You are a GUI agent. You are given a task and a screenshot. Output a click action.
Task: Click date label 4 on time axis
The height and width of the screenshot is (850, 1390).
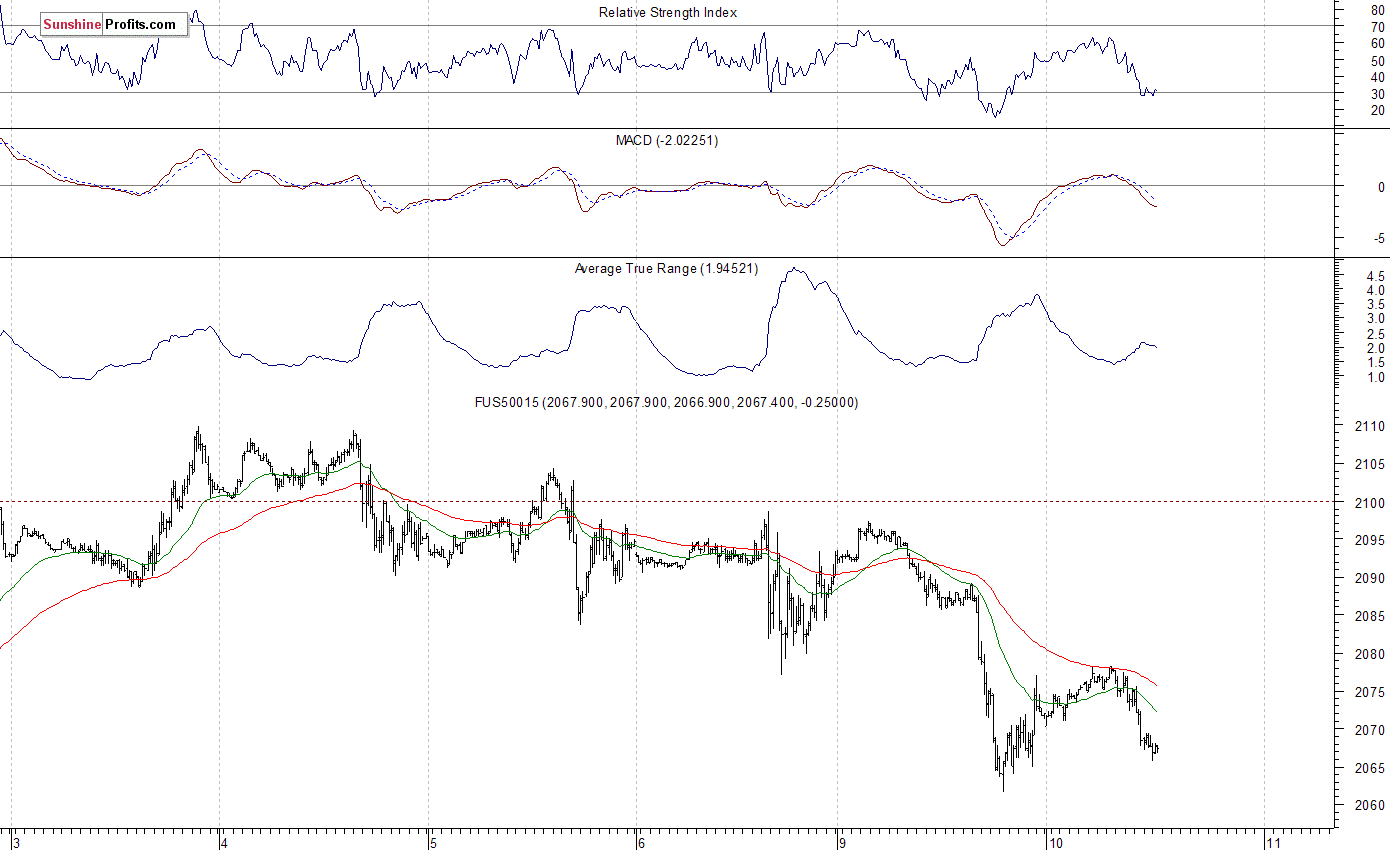(x=225, y=842)
